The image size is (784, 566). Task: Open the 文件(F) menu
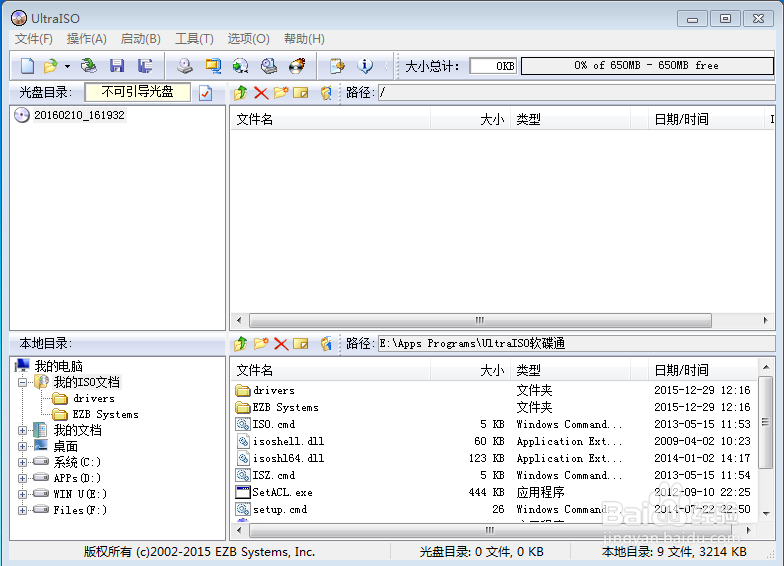[34, 39]
